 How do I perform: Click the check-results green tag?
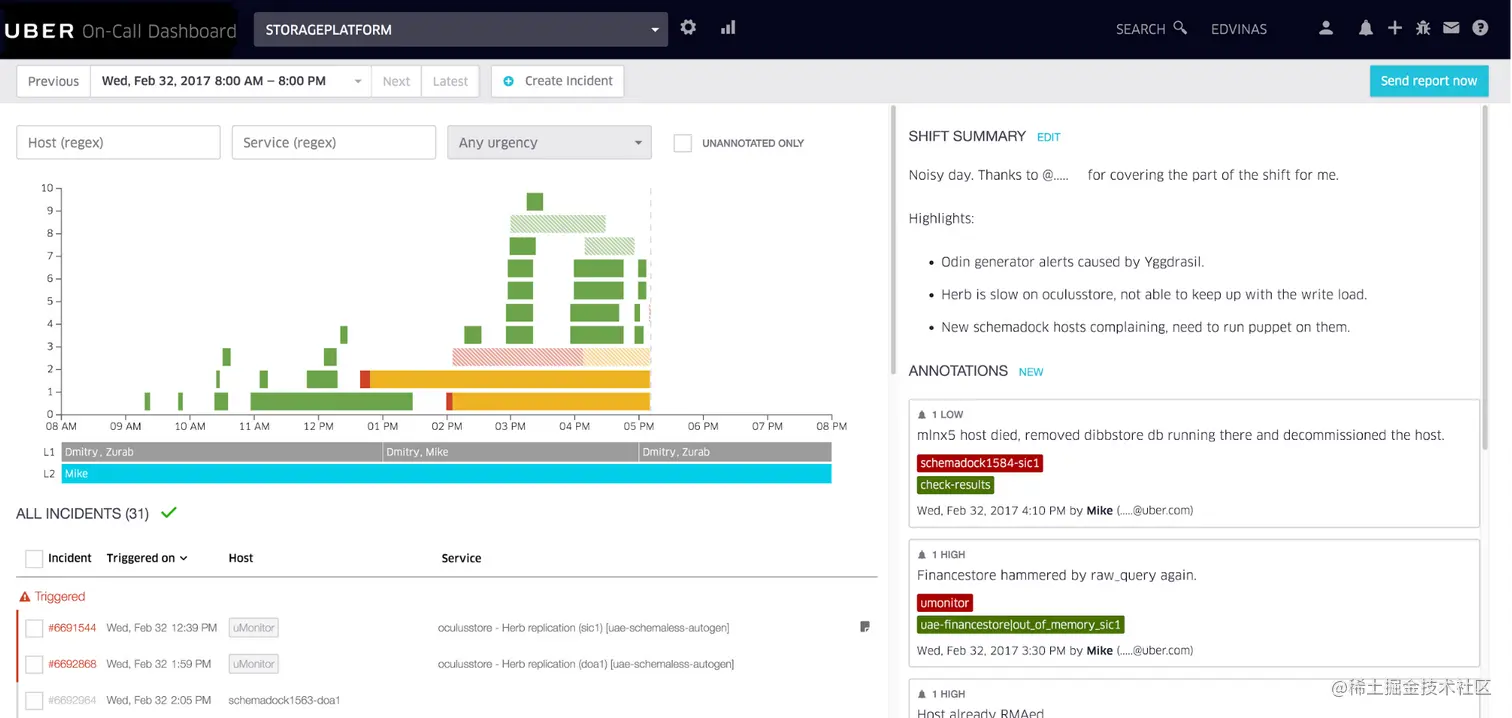955,485
